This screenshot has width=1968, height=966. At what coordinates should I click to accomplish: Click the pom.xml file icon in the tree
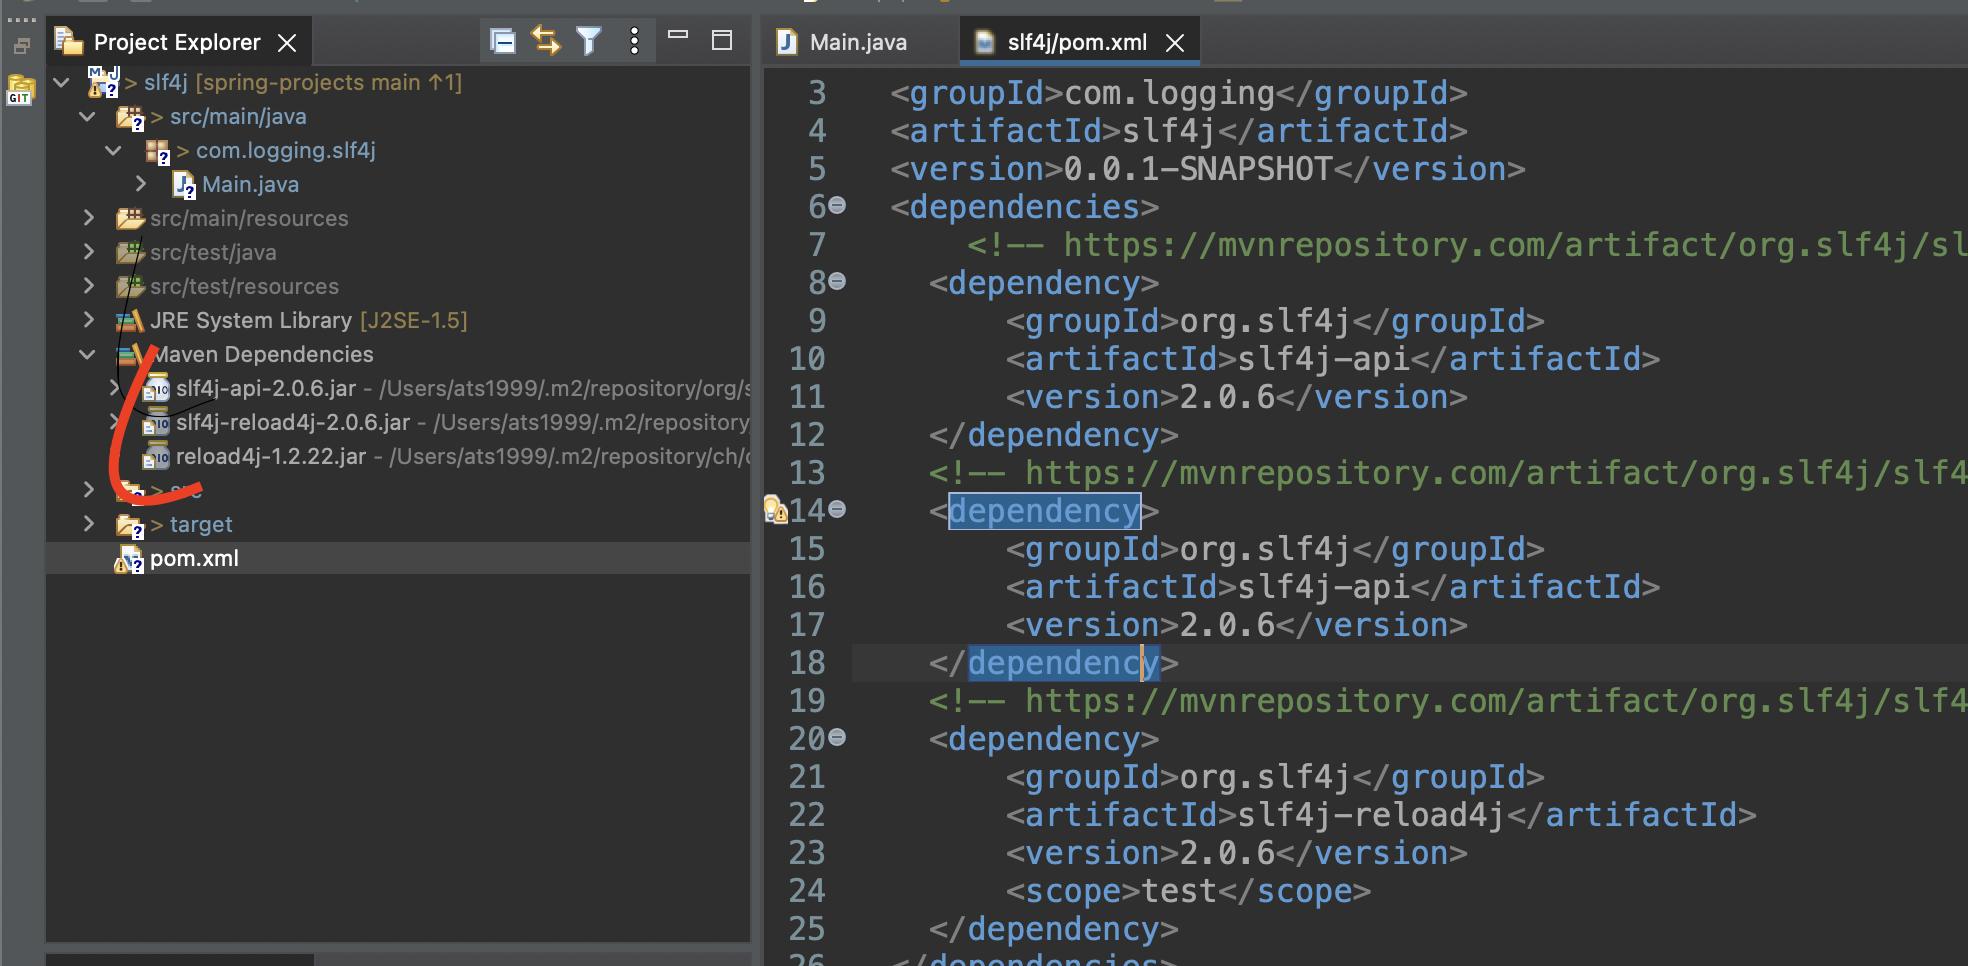(129, 559)
